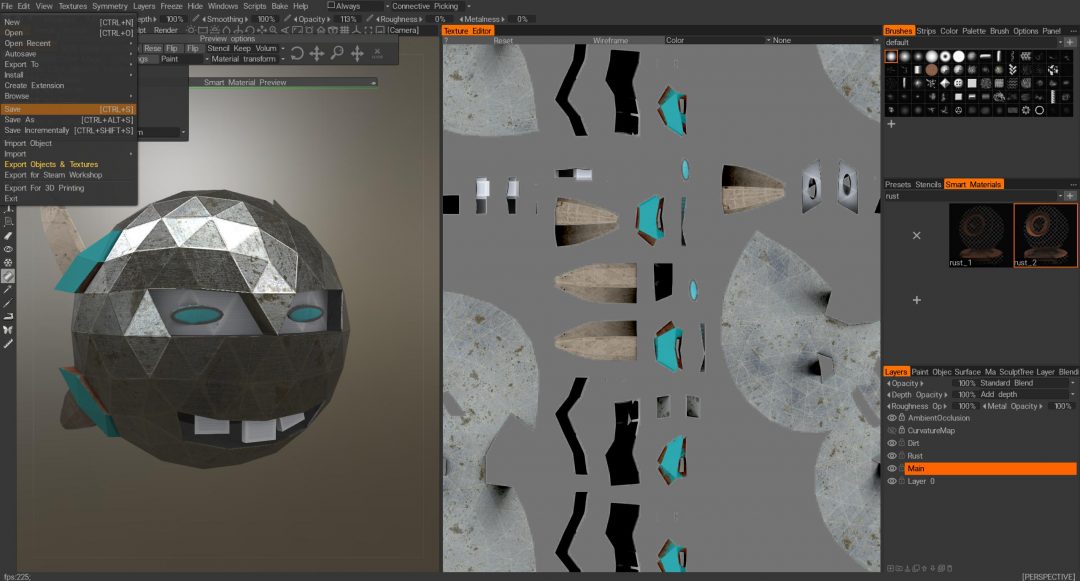This screenshot has width=1080, height=581.
Task: Open the Open Recent submenu
Action: tap(68, 43)
